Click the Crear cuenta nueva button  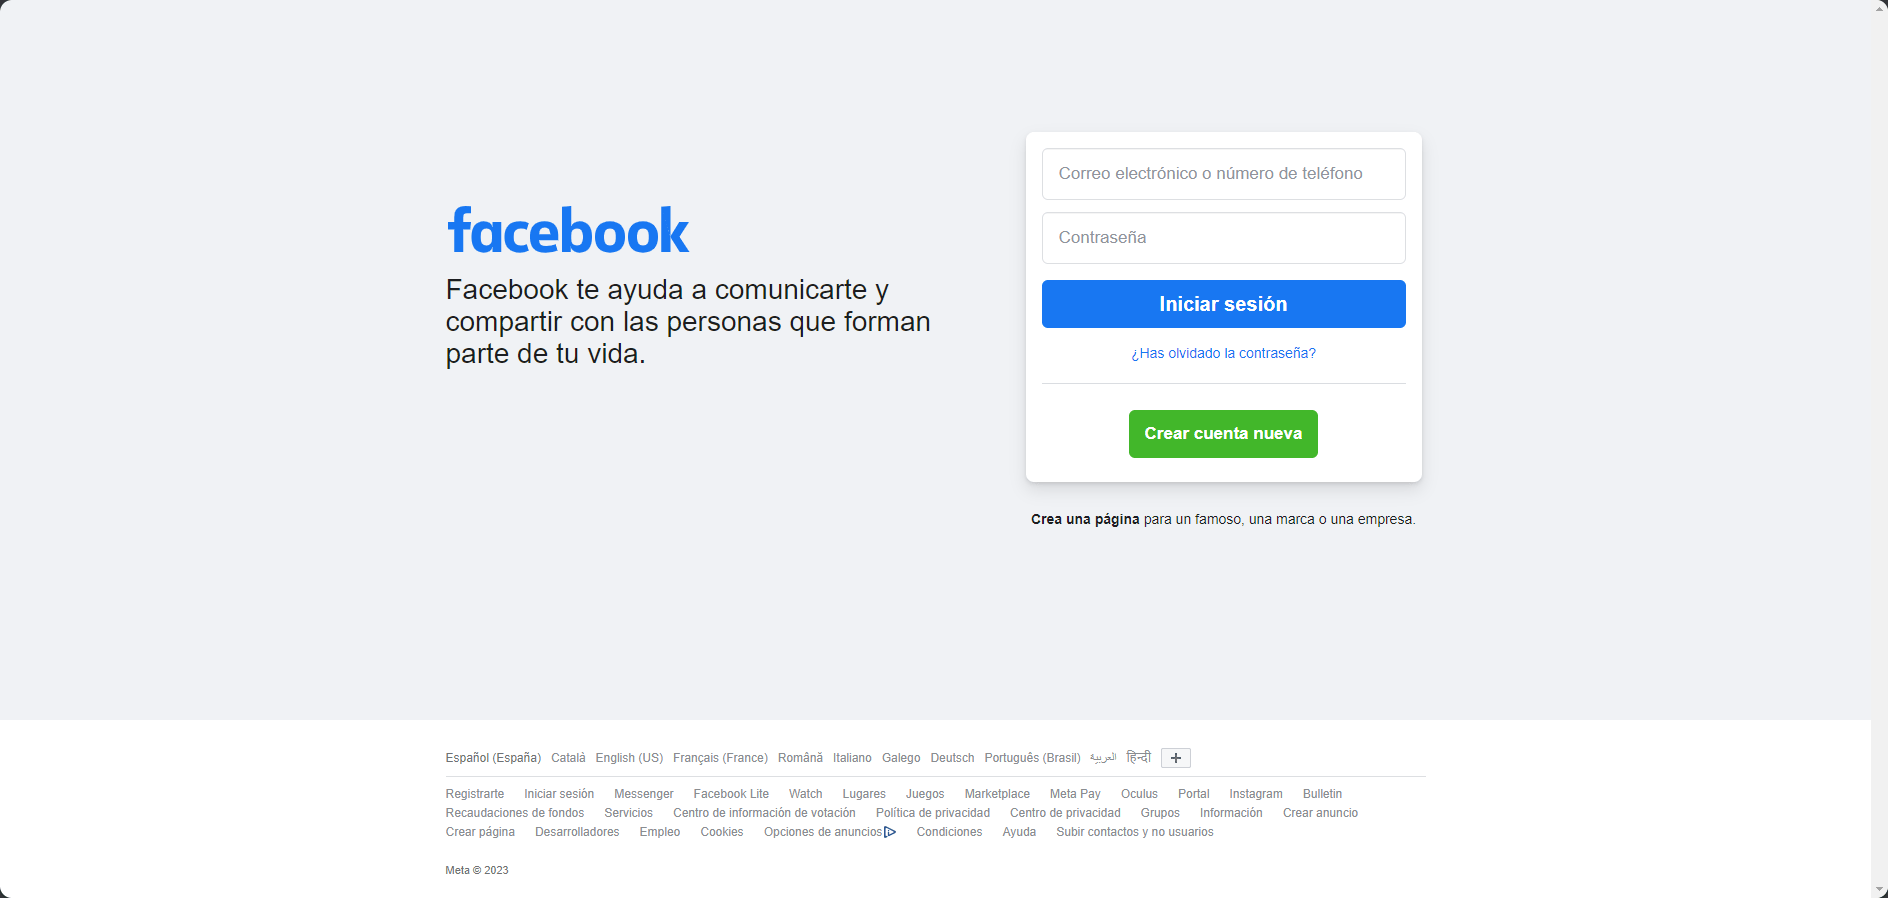pyautogui.click(x=1223, y=434)
